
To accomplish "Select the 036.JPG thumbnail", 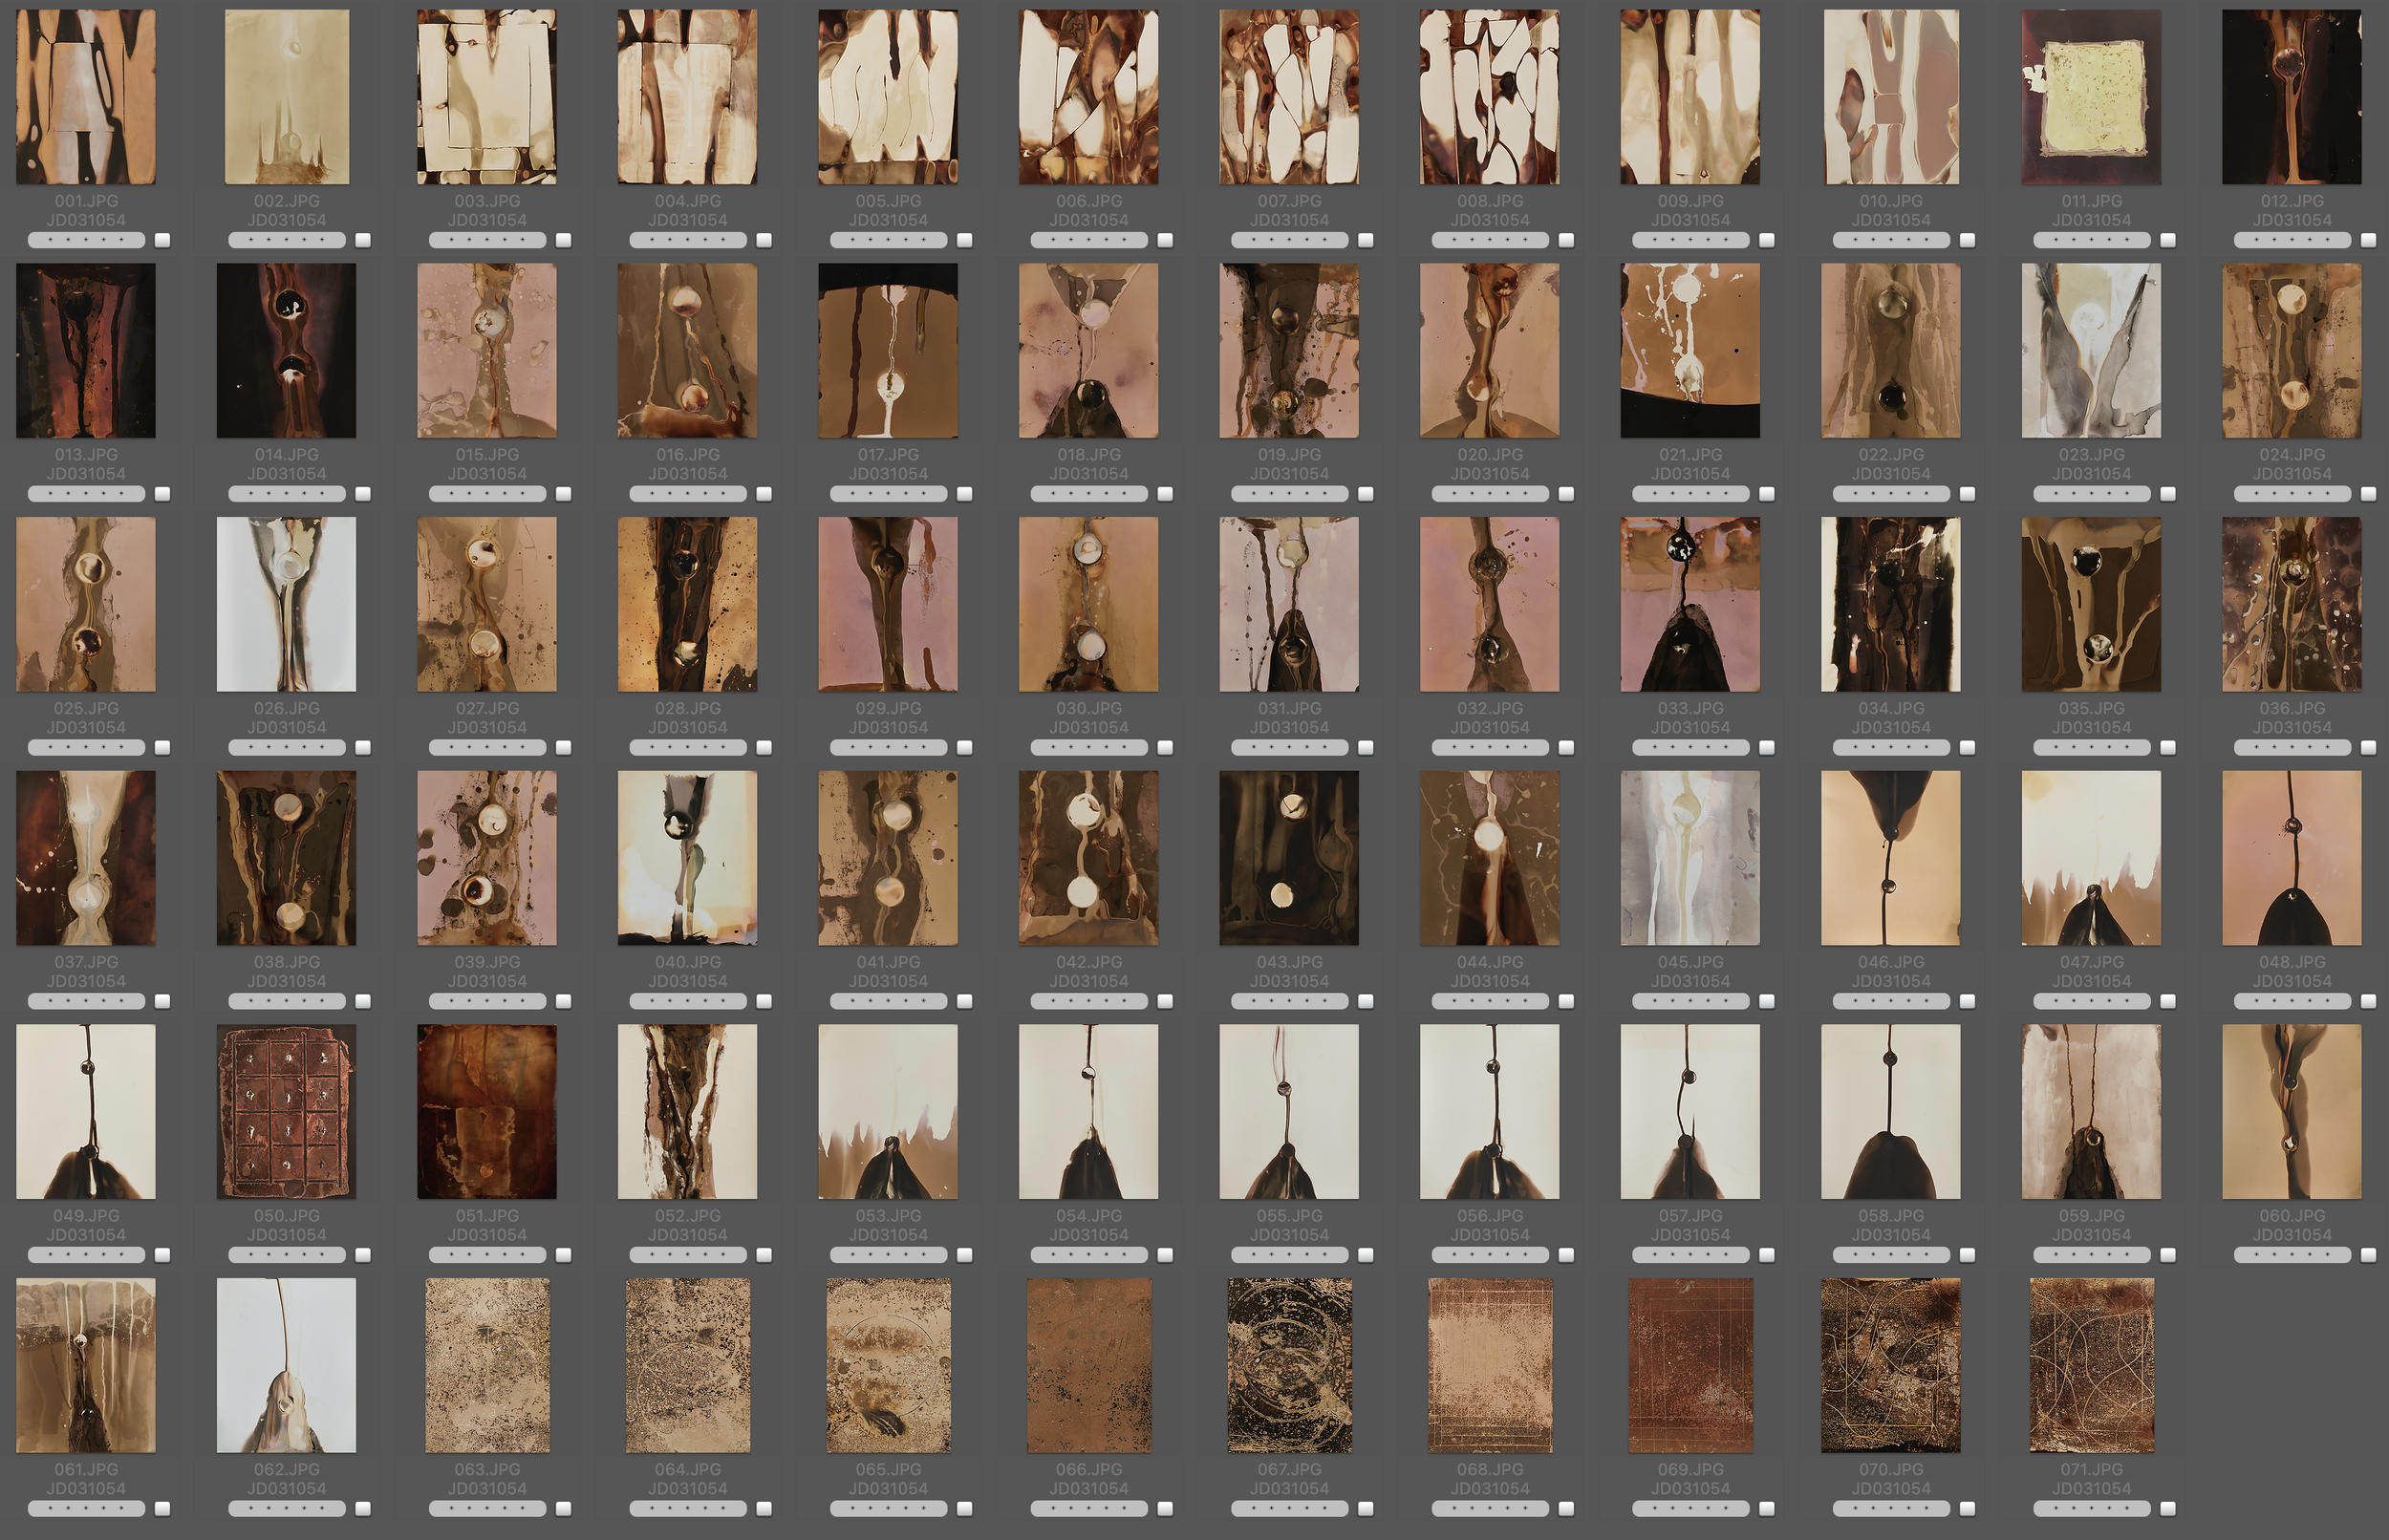I will coord(2291,604).
